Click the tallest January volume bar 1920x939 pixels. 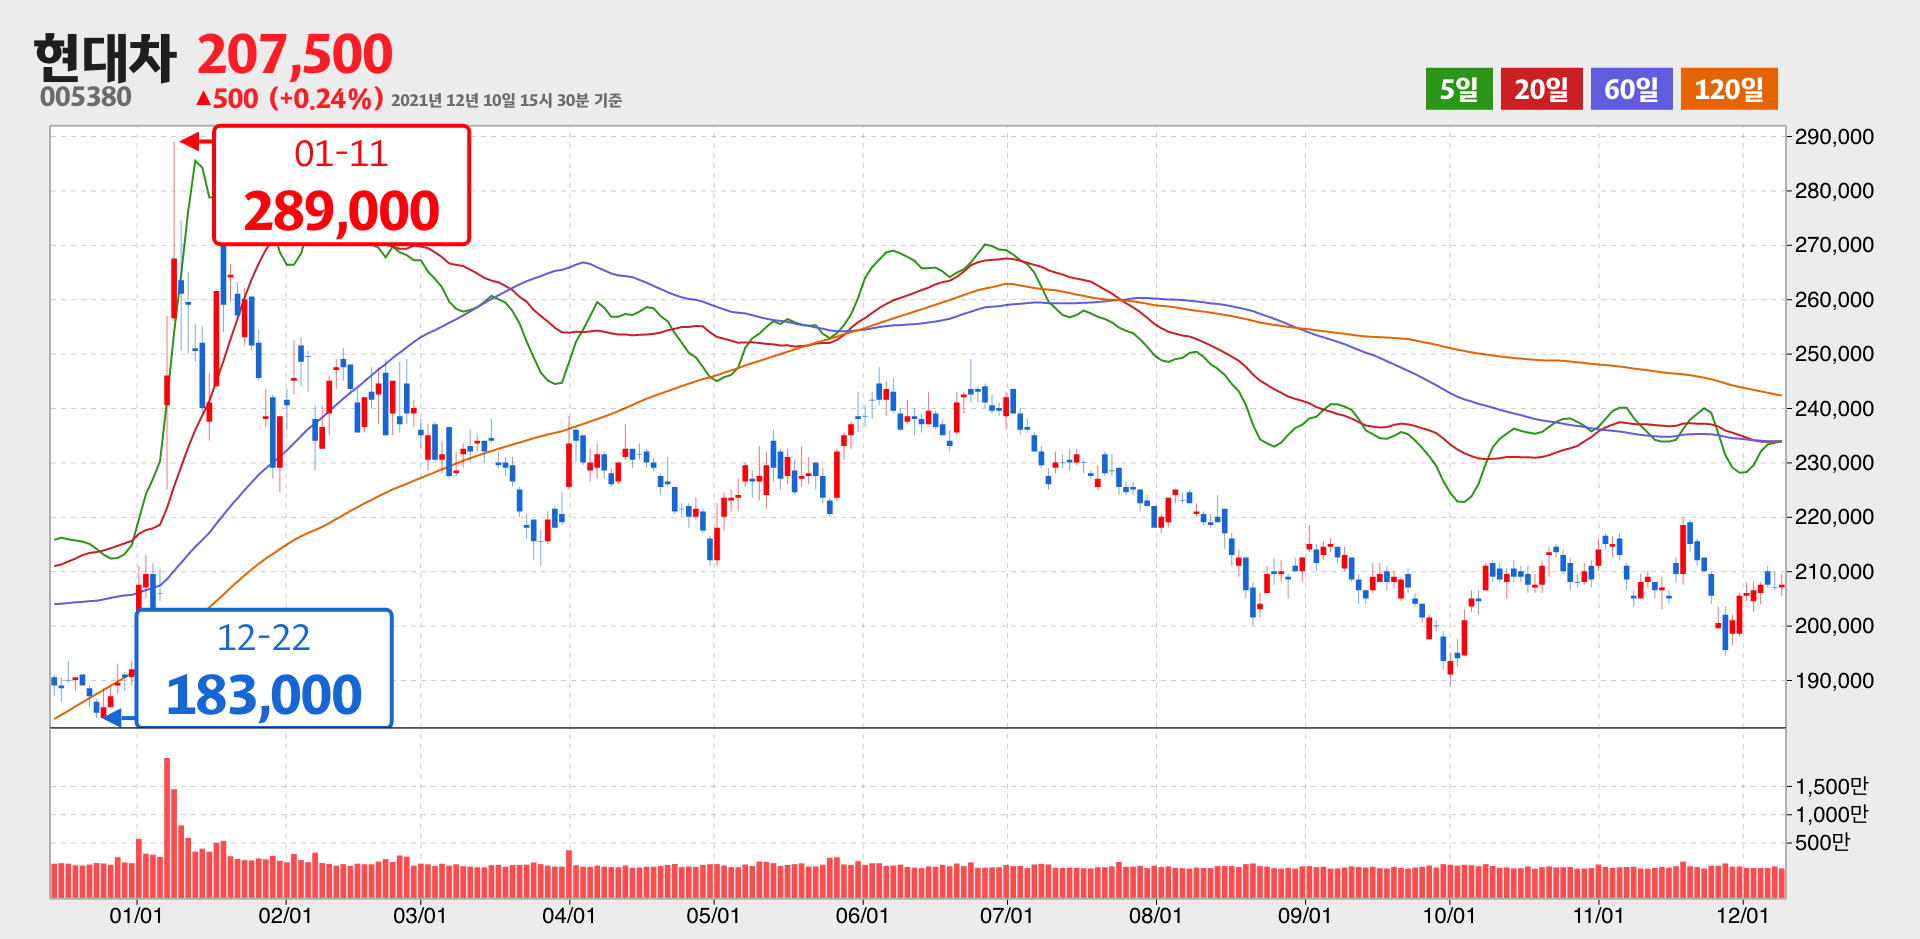[167, 828]
